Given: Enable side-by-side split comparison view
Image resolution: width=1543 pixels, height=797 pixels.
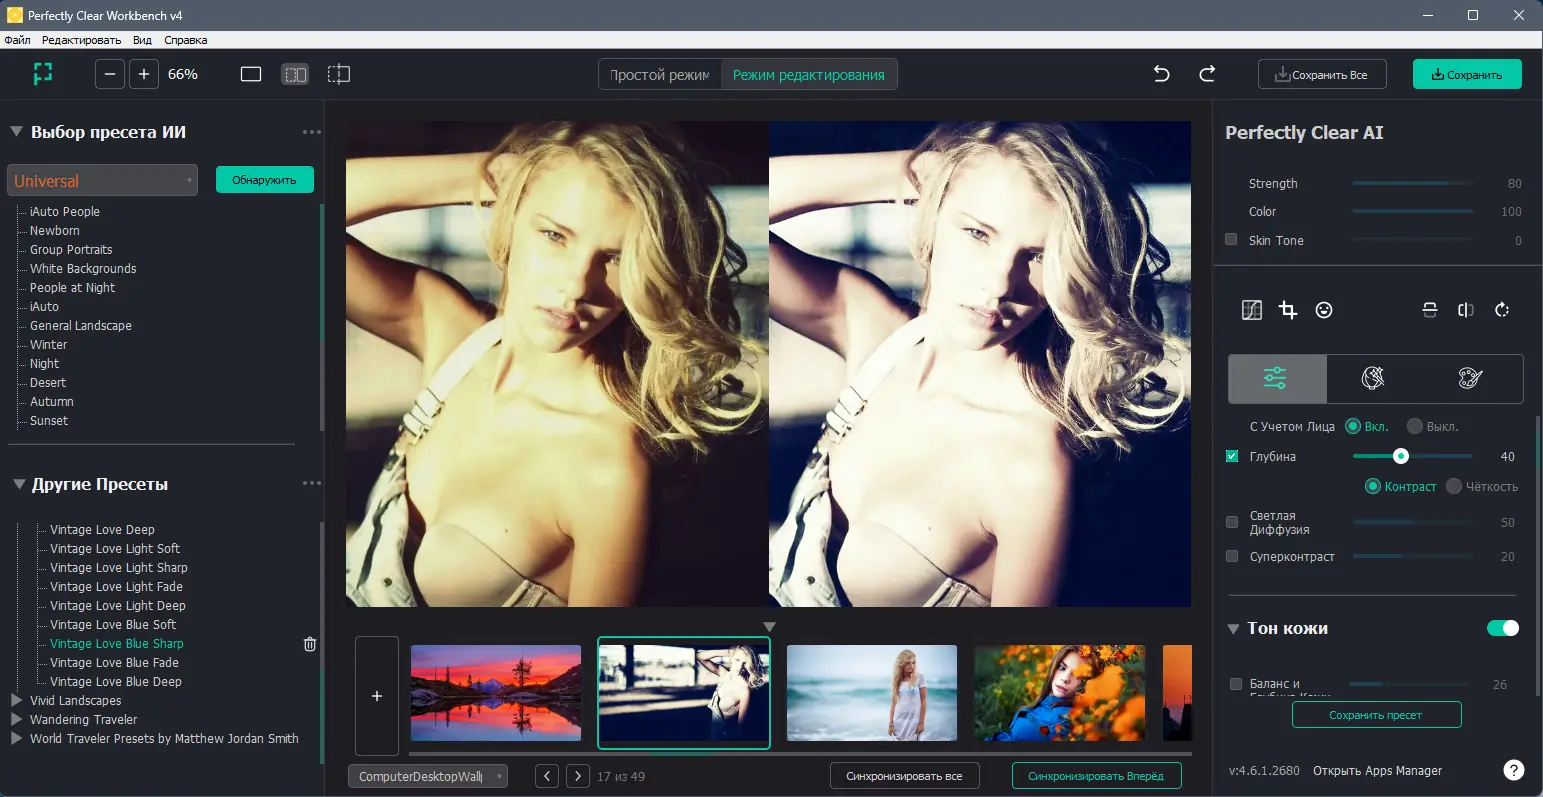Looking at the screenshot, I should [296, 73].
